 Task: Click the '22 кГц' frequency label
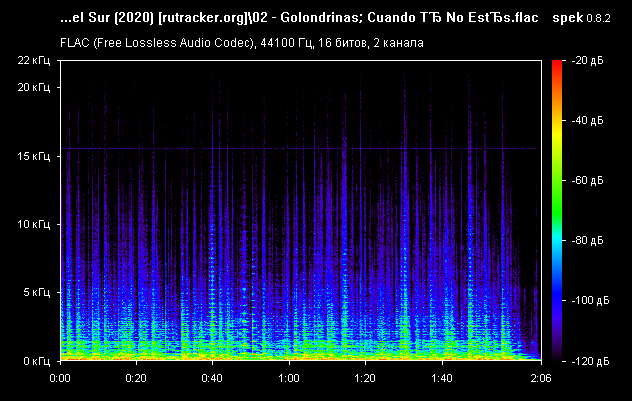pos(34,60)
